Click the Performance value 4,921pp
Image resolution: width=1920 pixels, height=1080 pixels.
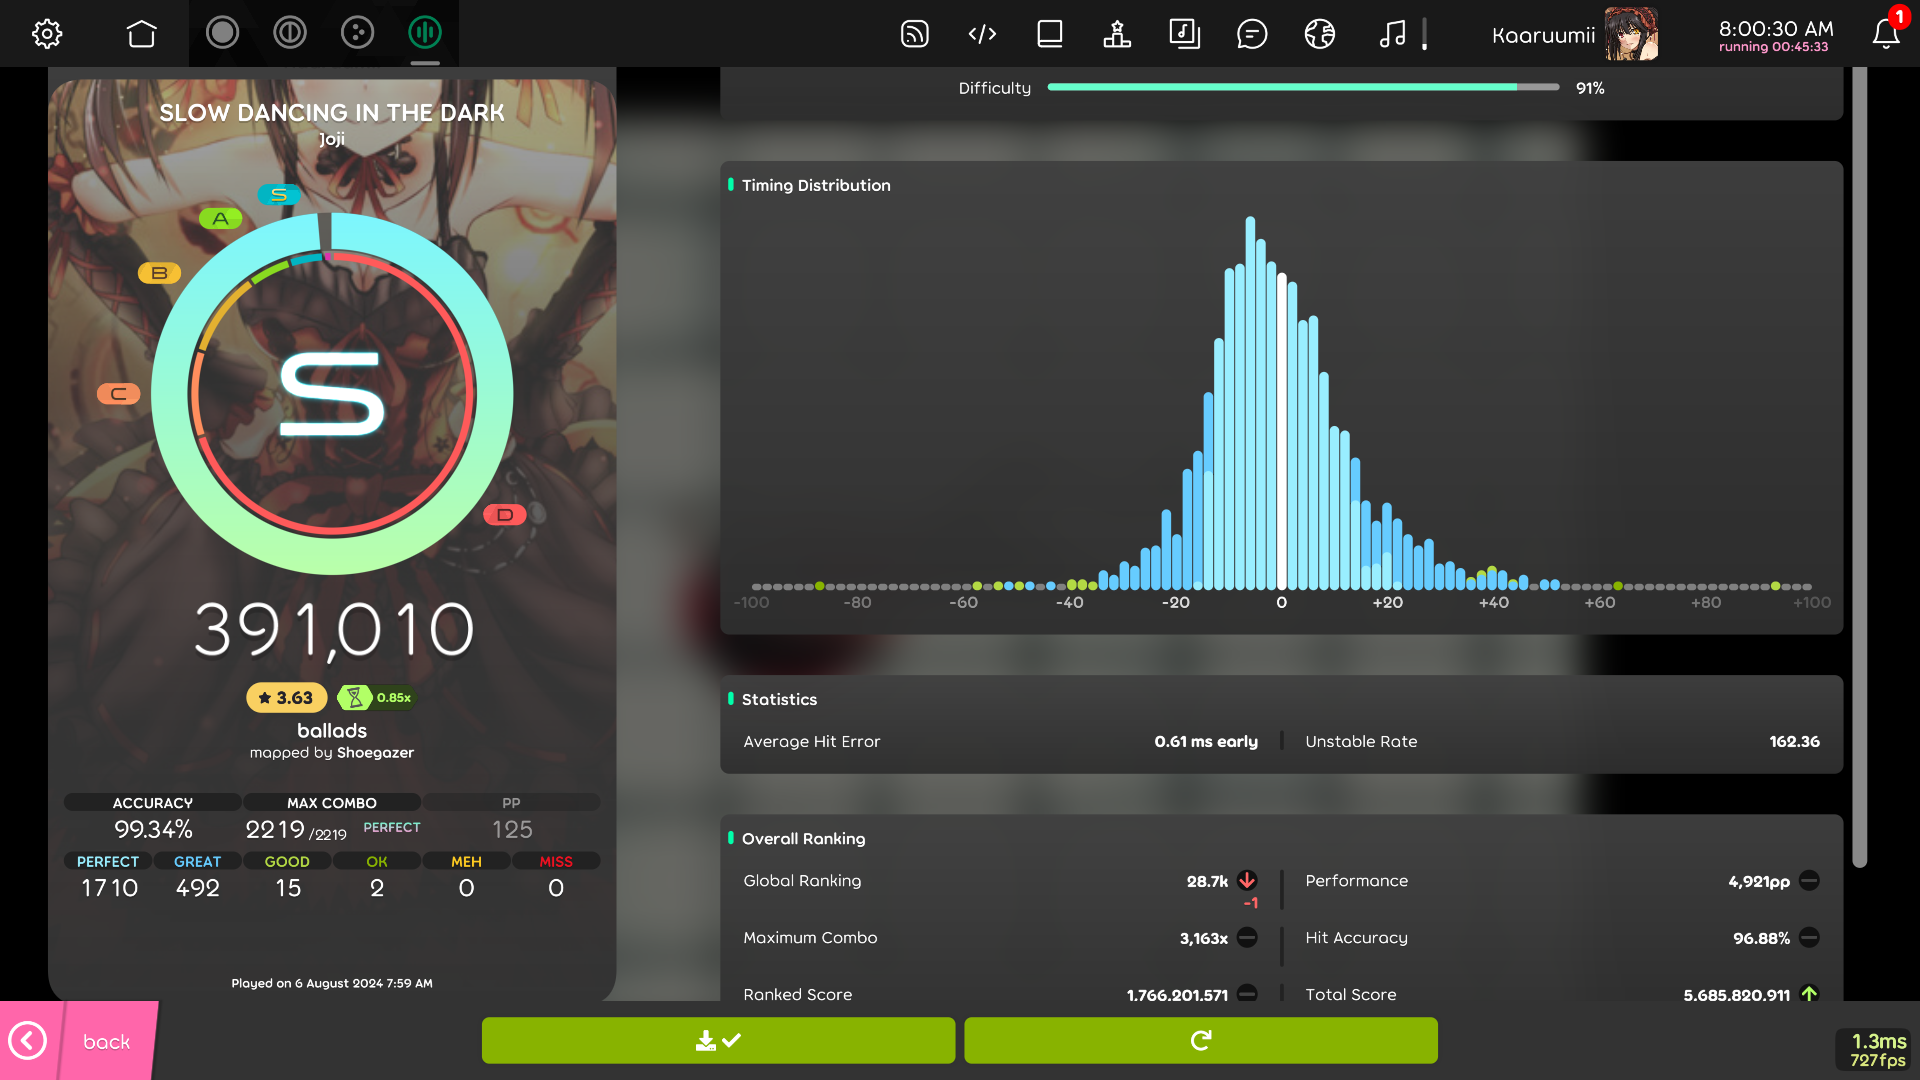coord(1759,881)
